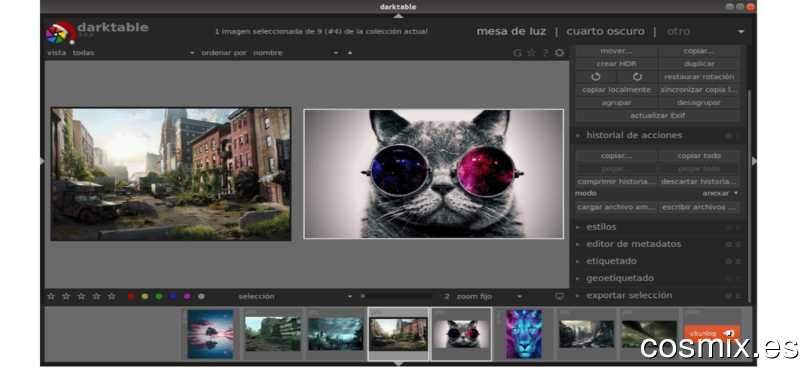
Task: Toggle thumbnail overlays with the star icon in top bar
Action: [x=531, y=53]
